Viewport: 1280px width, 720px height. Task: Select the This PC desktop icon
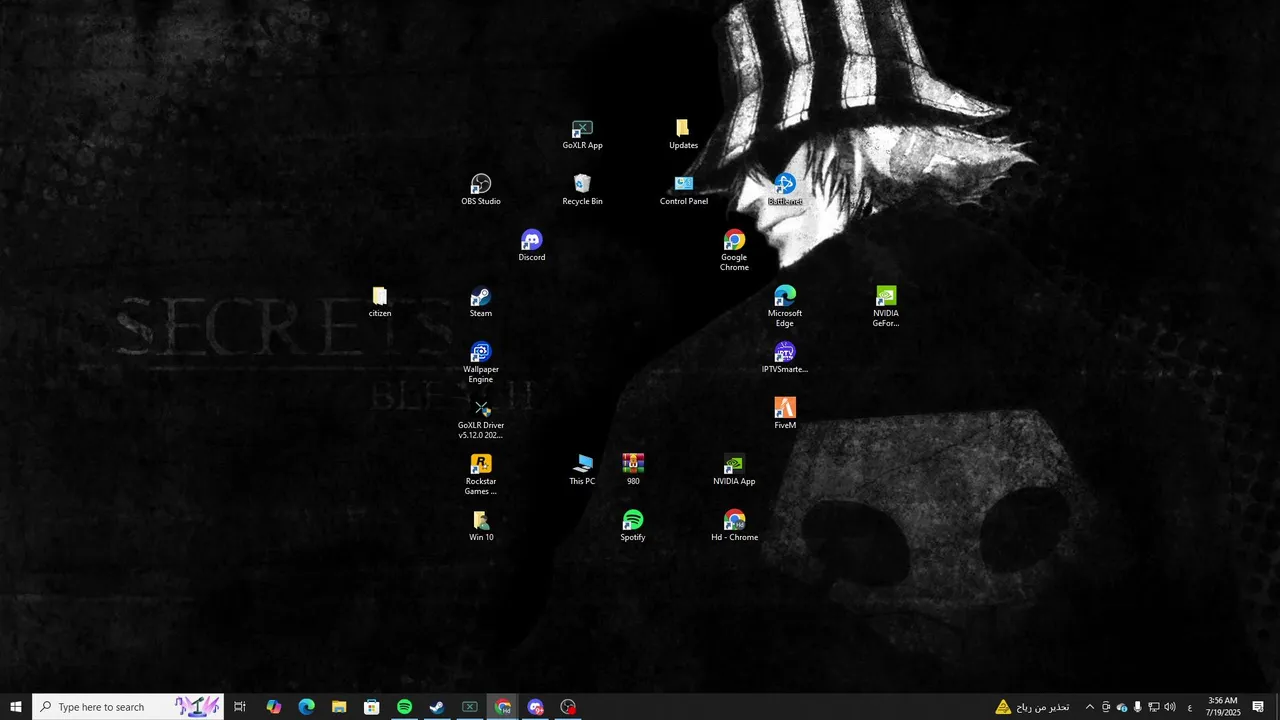[x=582, y=471]
